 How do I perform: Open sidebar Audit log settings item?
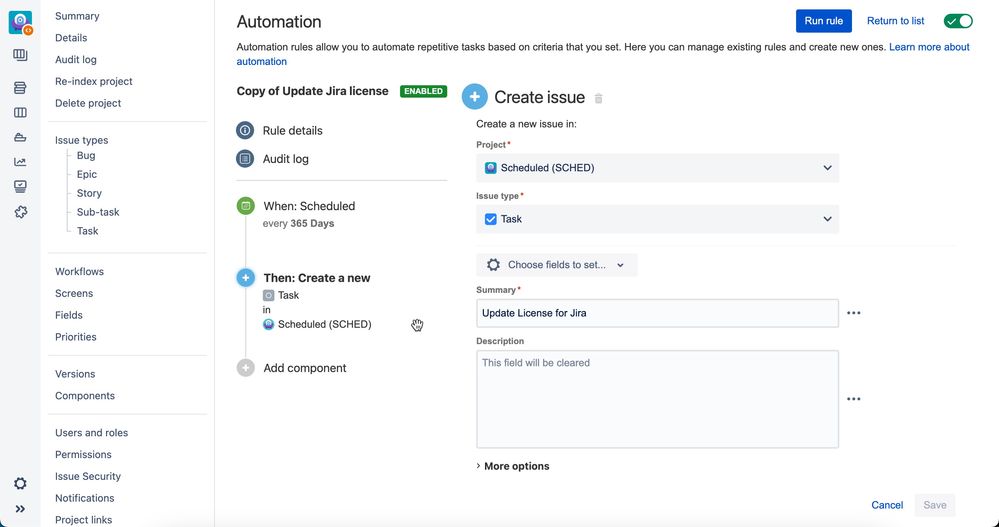pyautogui.click(x=76, y=59)
